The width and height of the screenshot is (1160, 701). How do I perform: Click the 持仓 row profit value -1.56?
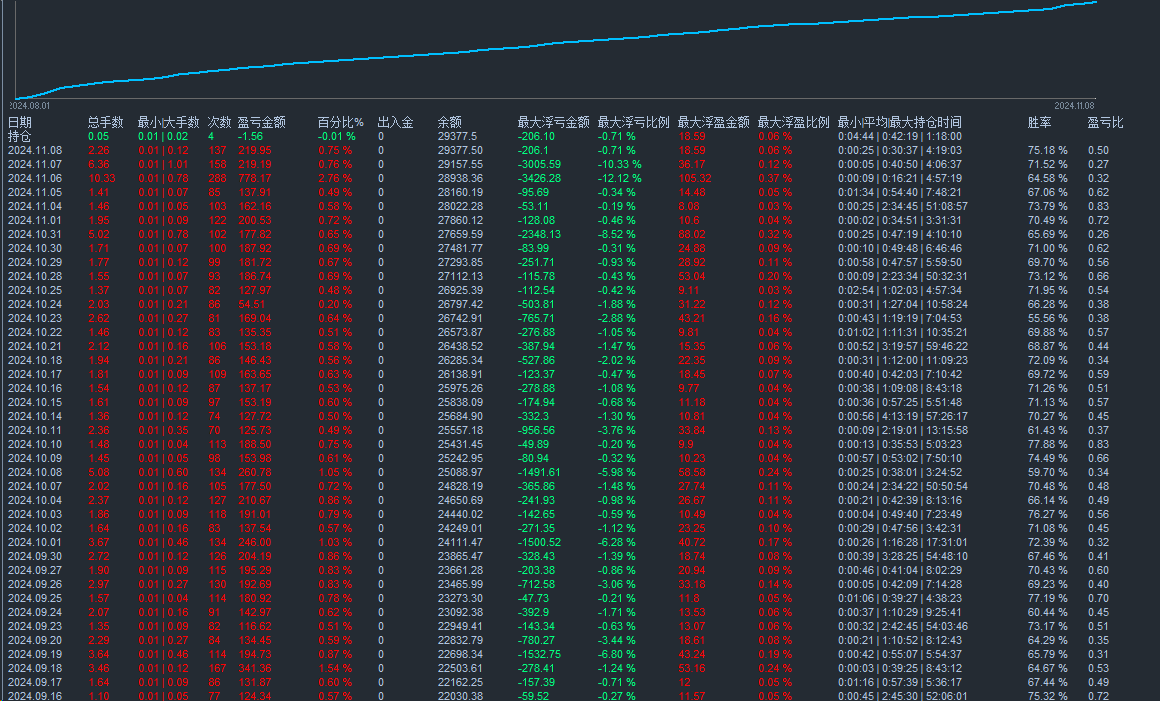(x=250, y=136)
